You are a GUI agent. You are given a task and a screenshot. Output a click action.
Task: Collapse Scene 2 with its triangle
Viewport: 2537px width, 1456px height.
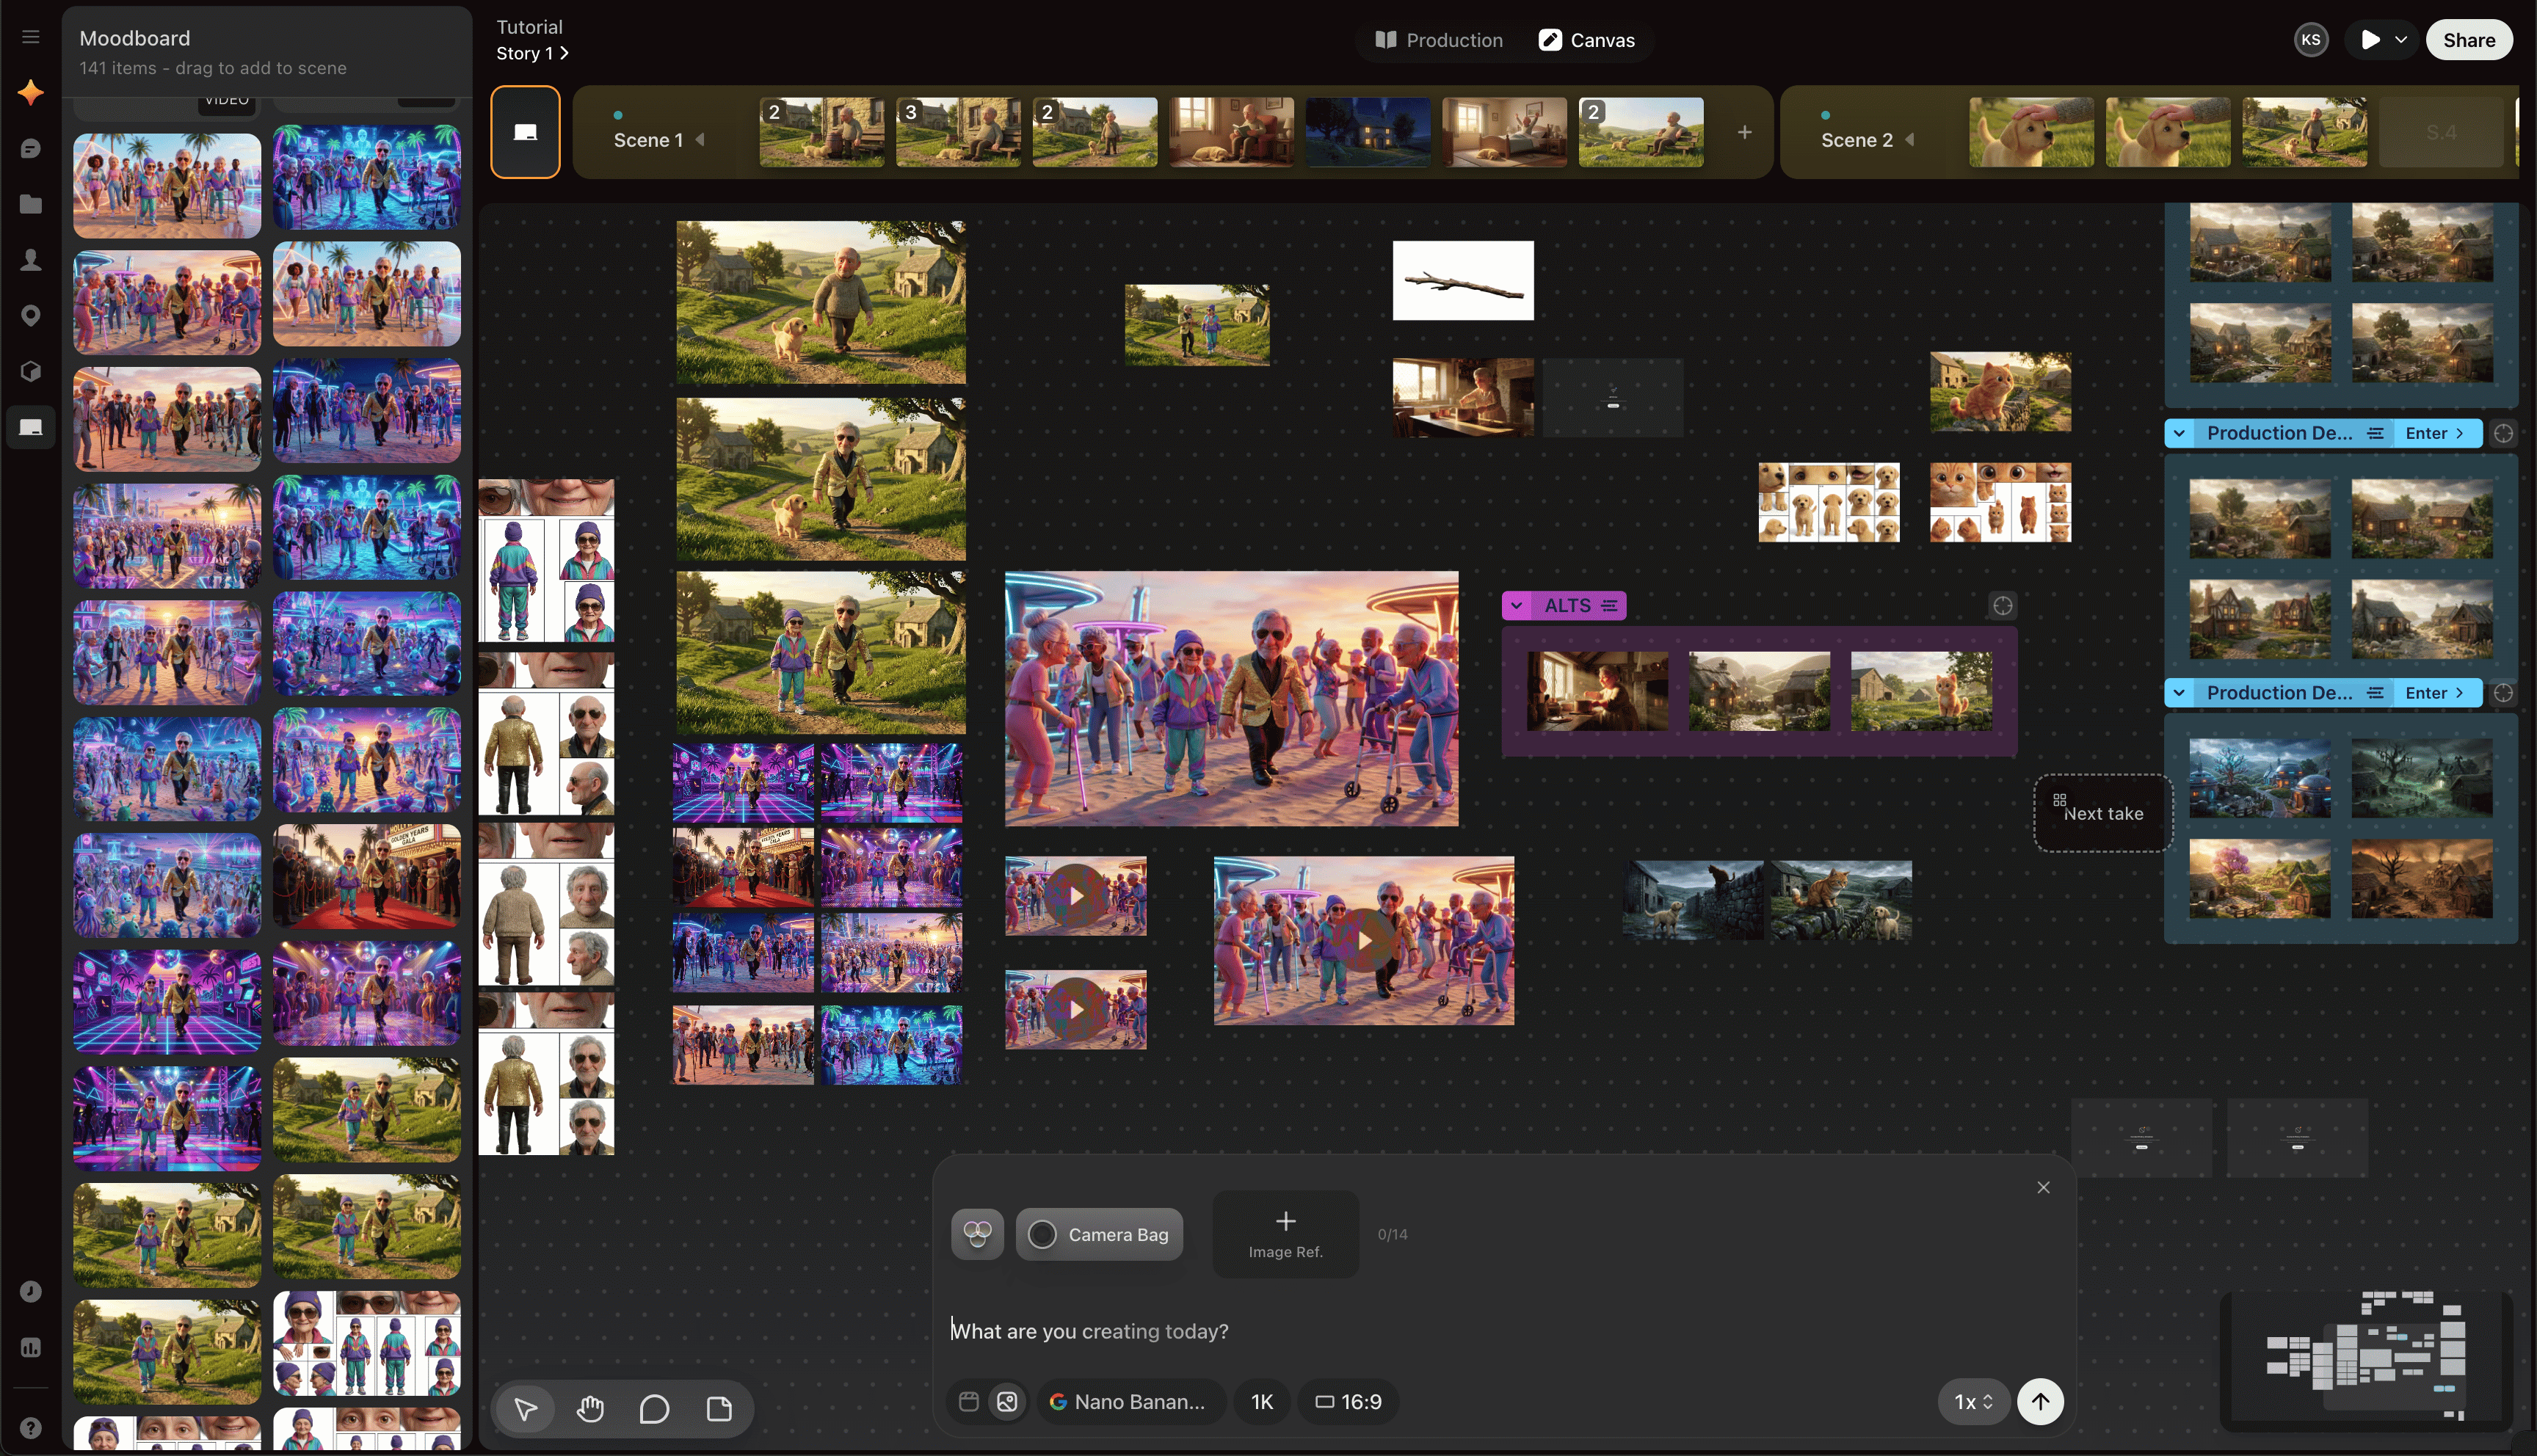pos(1910,140)
